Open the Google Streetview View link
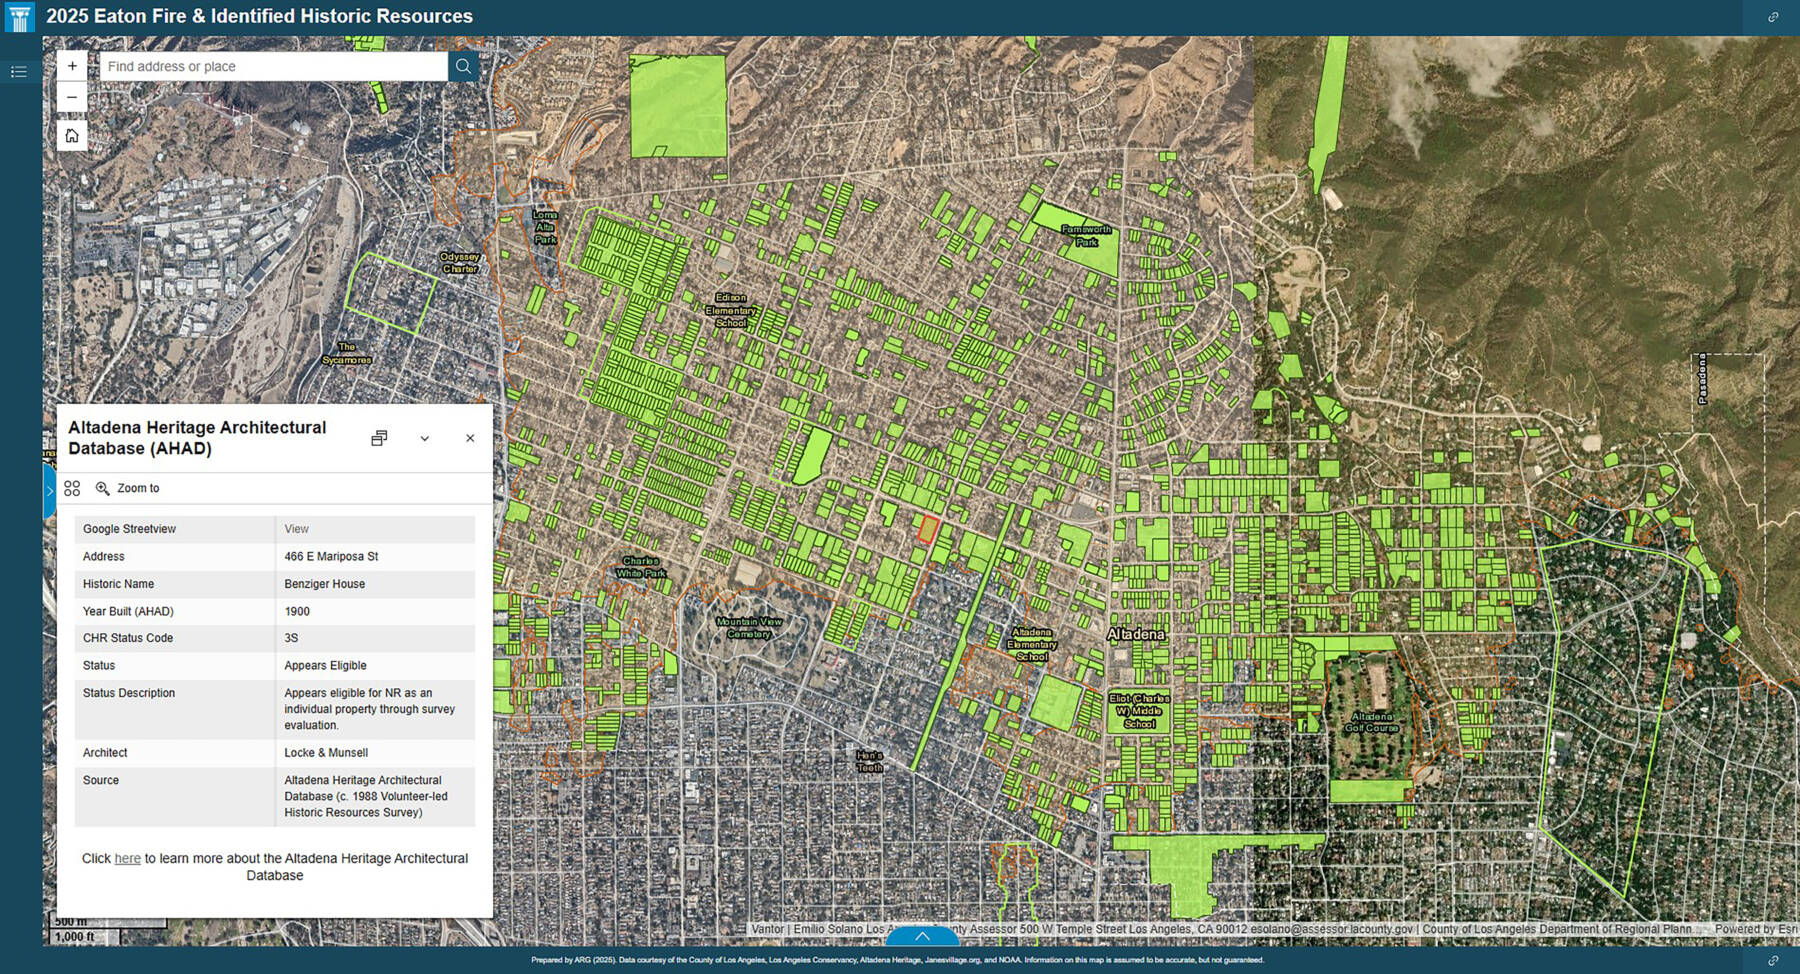 pyautogui.click(x=297, y=529)
